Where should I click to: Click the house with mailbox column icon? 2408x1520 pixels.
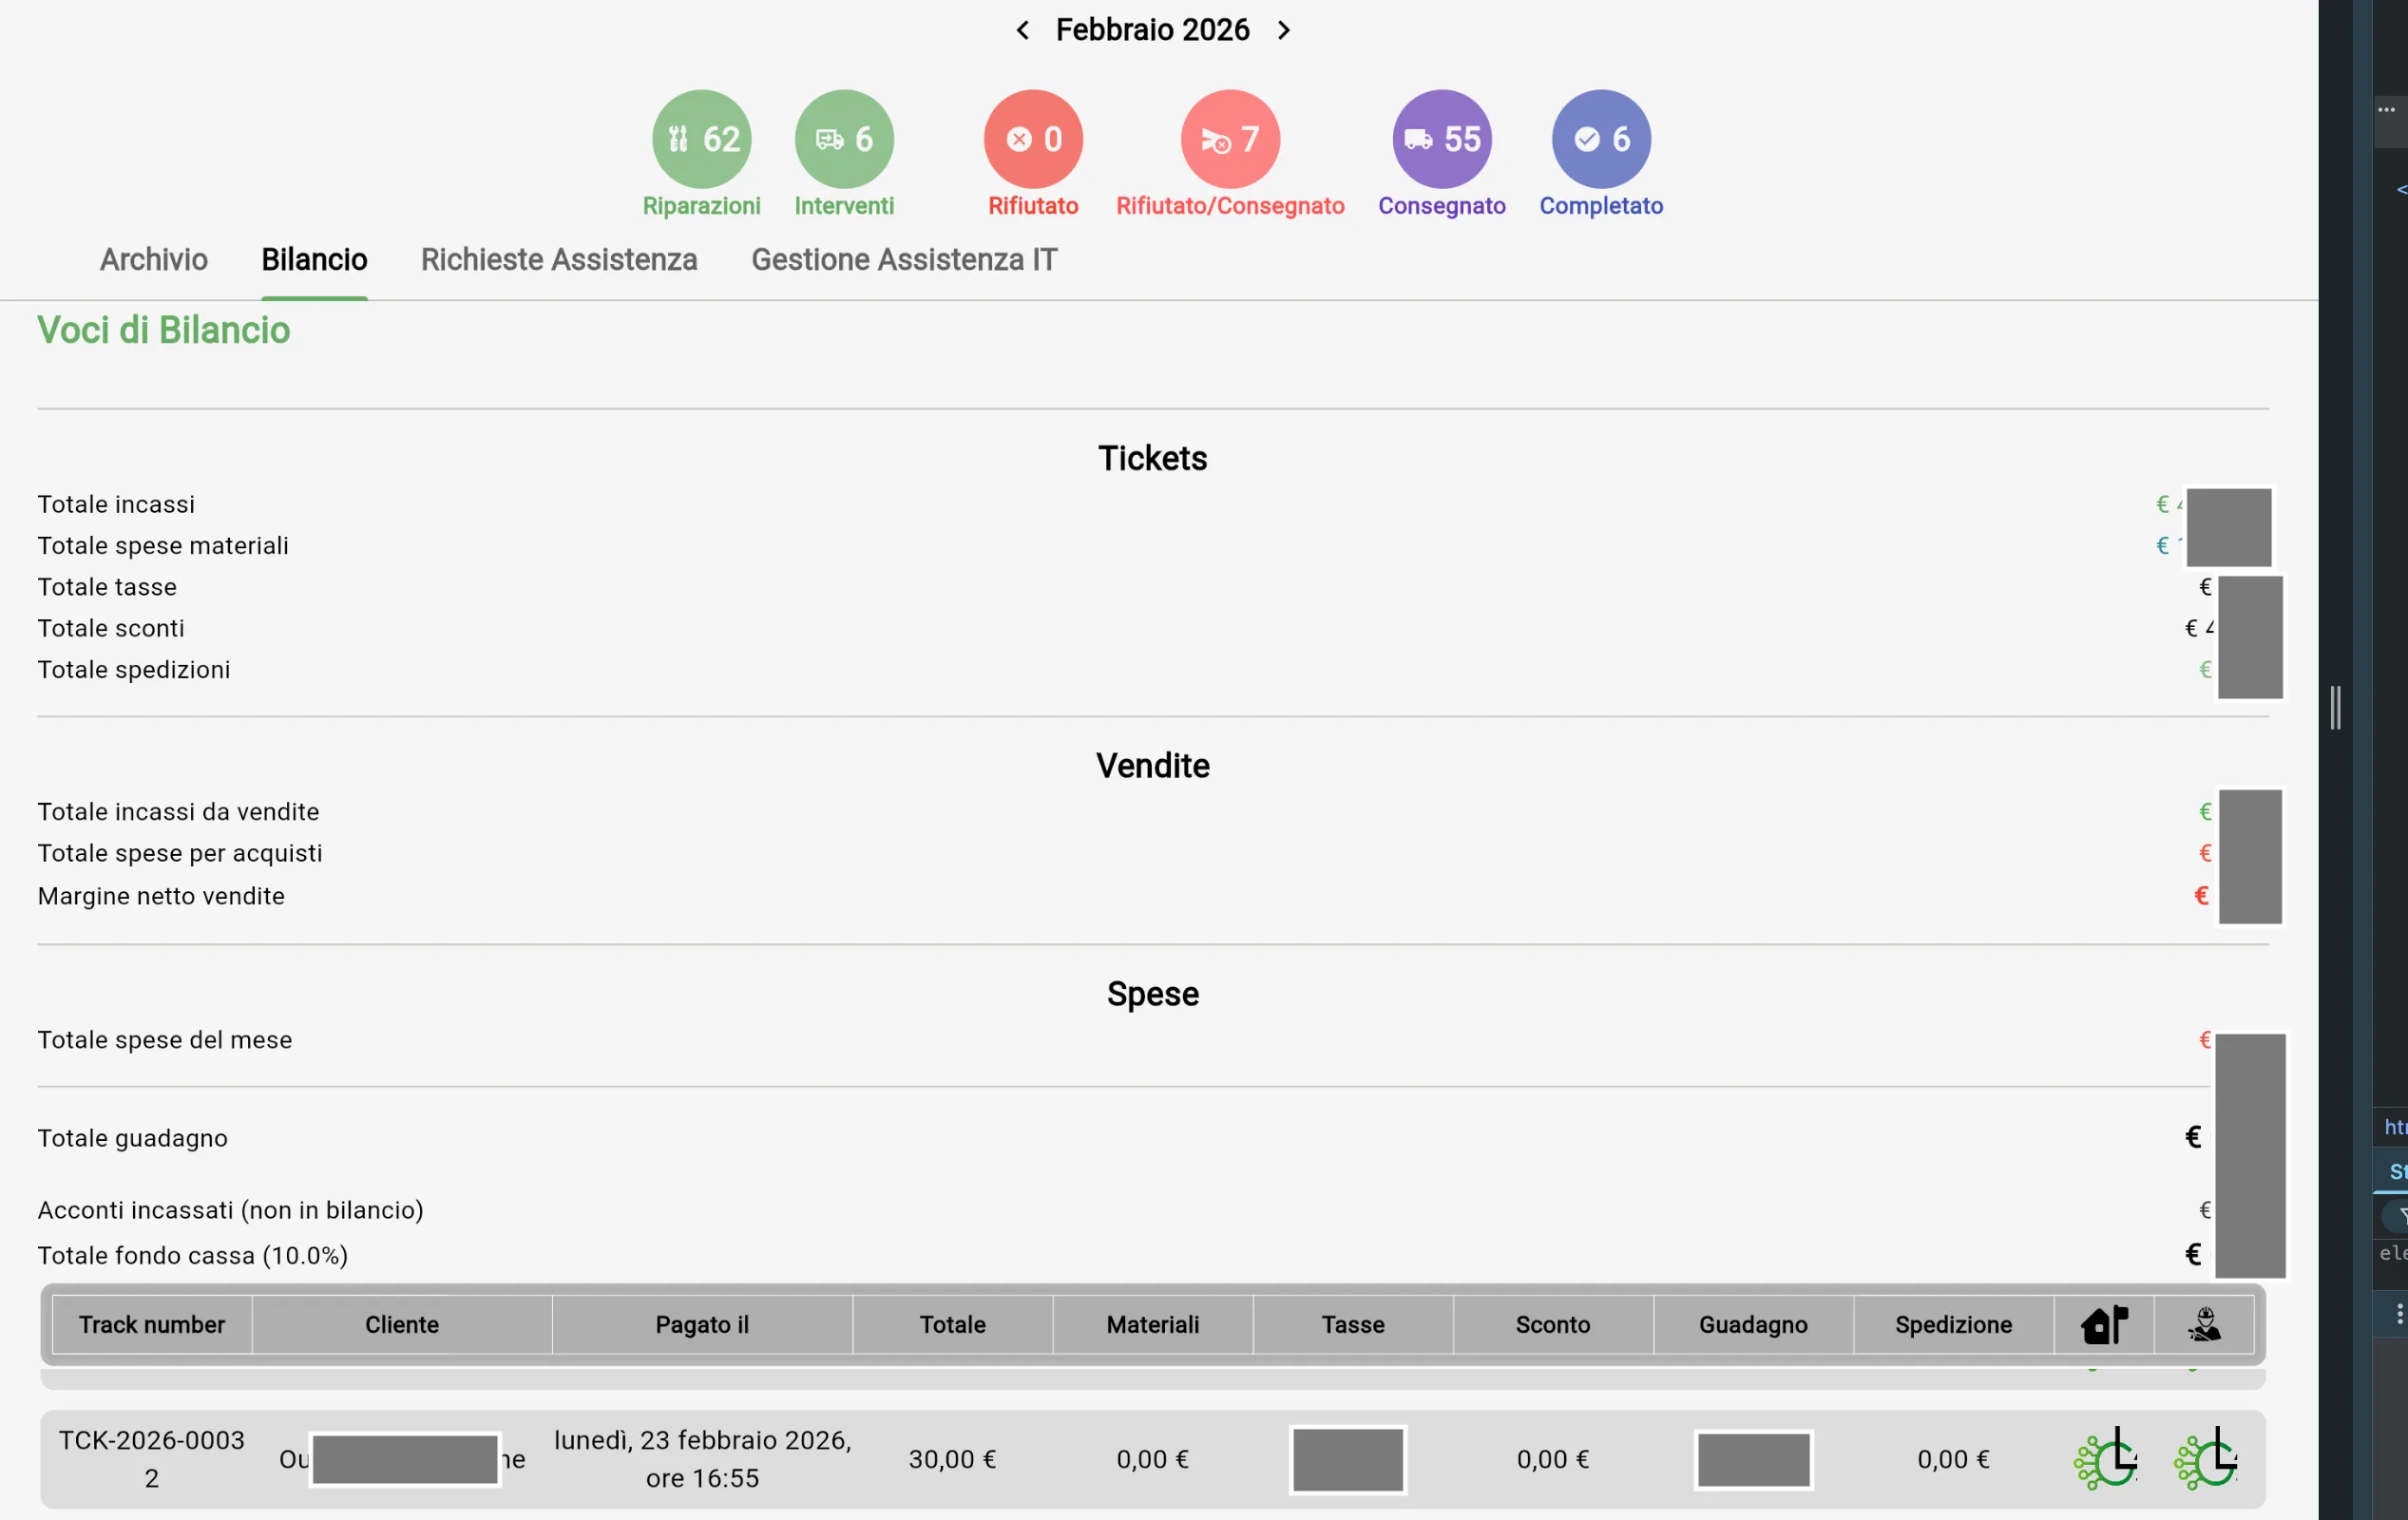point(2103,1325)
